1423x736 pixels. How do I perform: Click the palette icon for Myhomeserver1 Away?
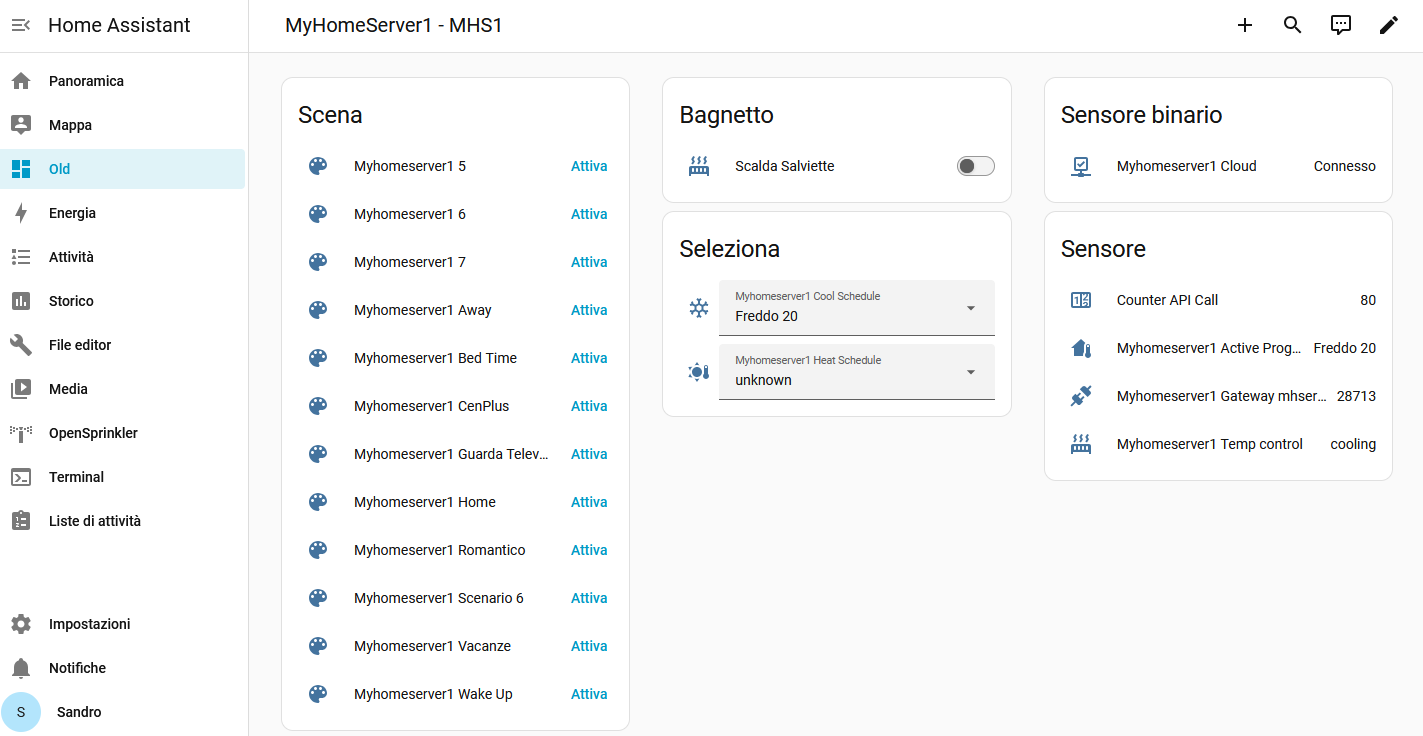click(318, 310)
